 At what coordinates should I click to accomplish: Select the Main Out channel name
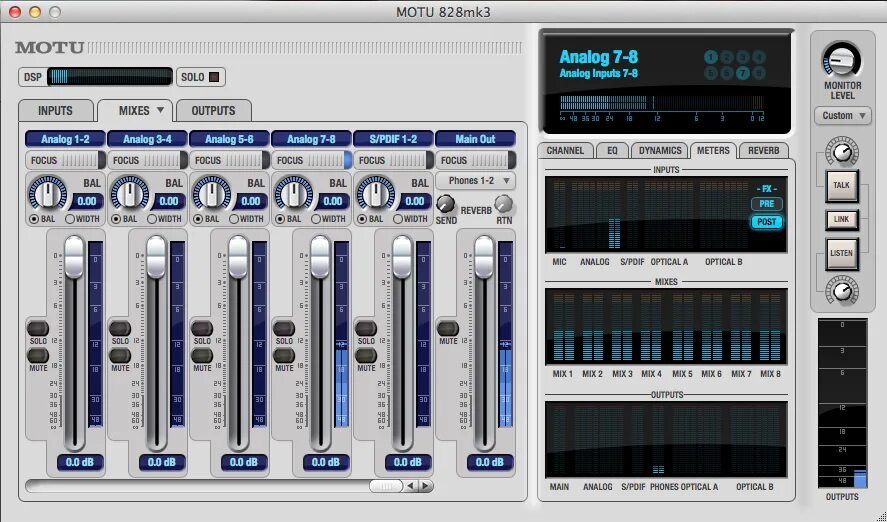(475, 139)
